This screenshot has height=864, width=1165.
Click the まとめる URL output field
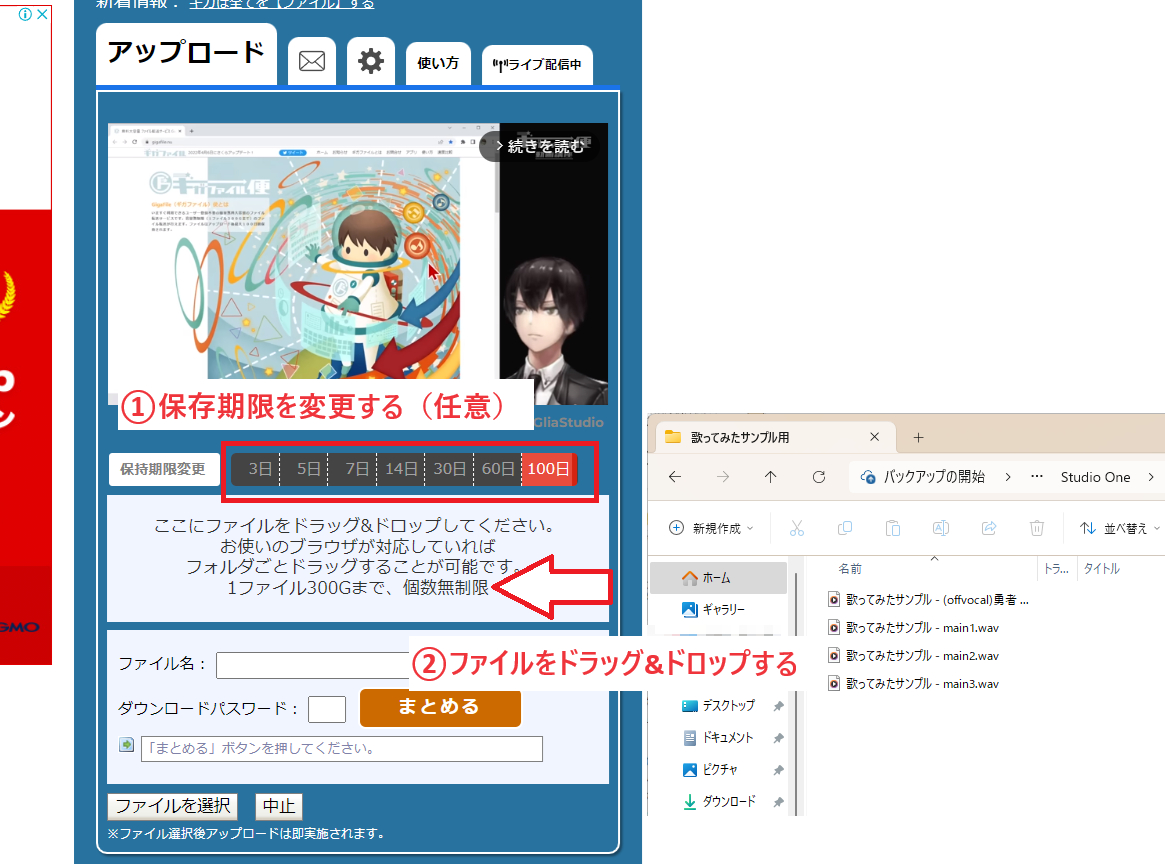pyautogui.click(x=342, y=748)
